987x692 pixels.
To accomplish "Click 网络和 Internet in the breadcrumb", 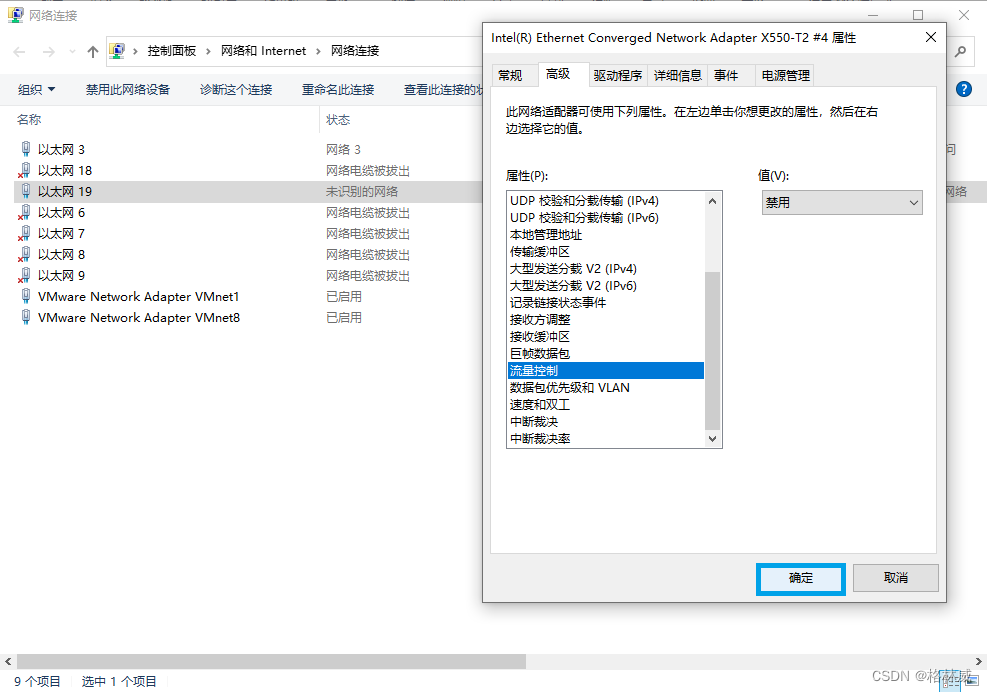I will click(263, 51).
